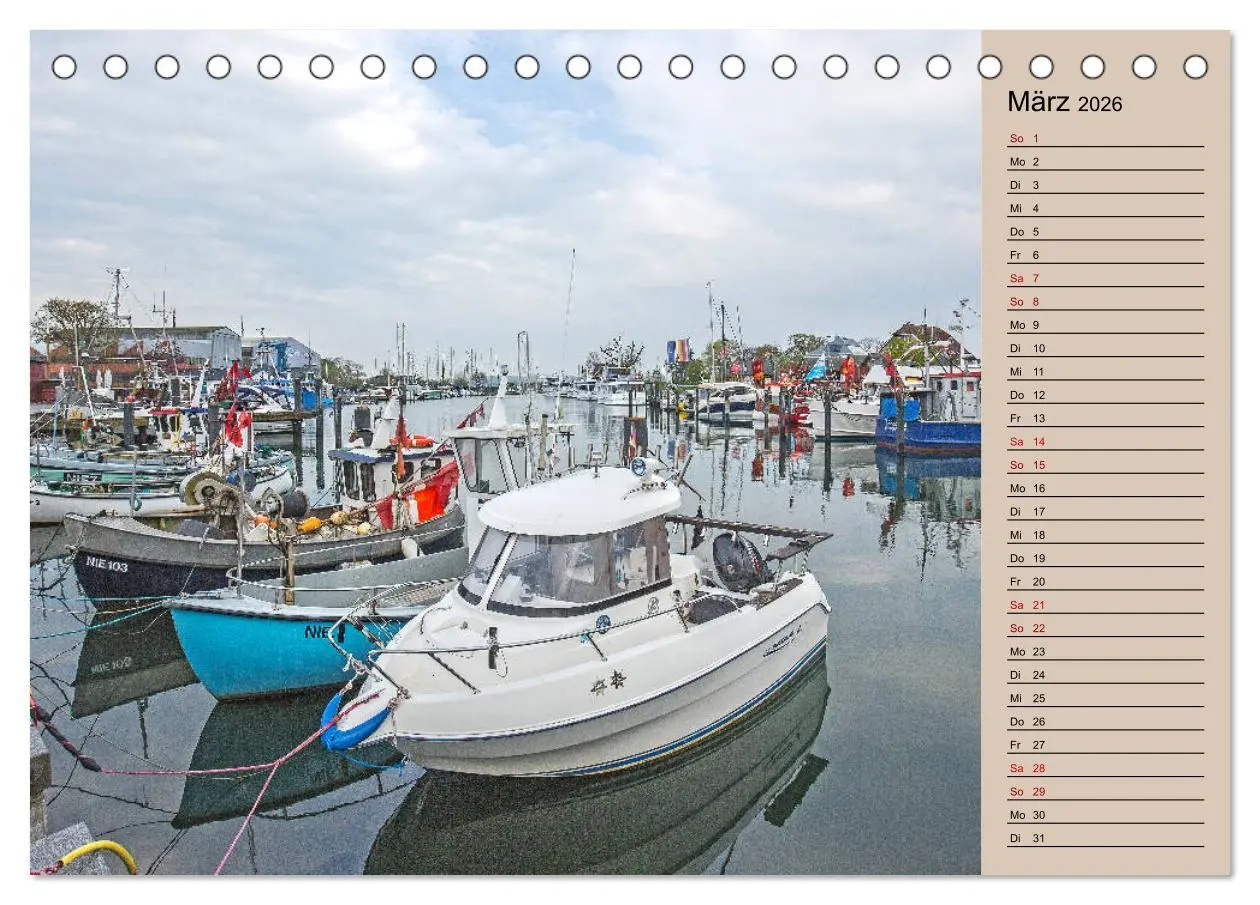Select the Di 24 calendar row
Image resolution: width=1260 pixels, height=905 pixels.
coord(1105,675)
